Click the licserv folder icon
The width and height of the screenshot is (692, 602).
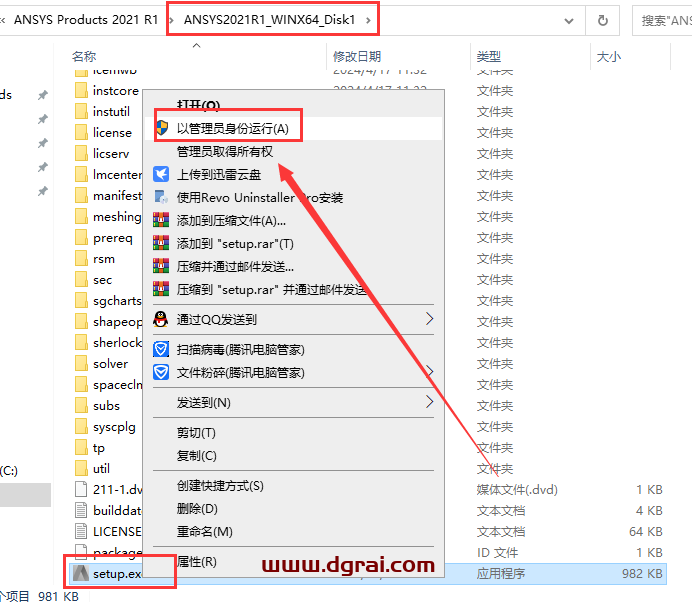coord(81,153)
